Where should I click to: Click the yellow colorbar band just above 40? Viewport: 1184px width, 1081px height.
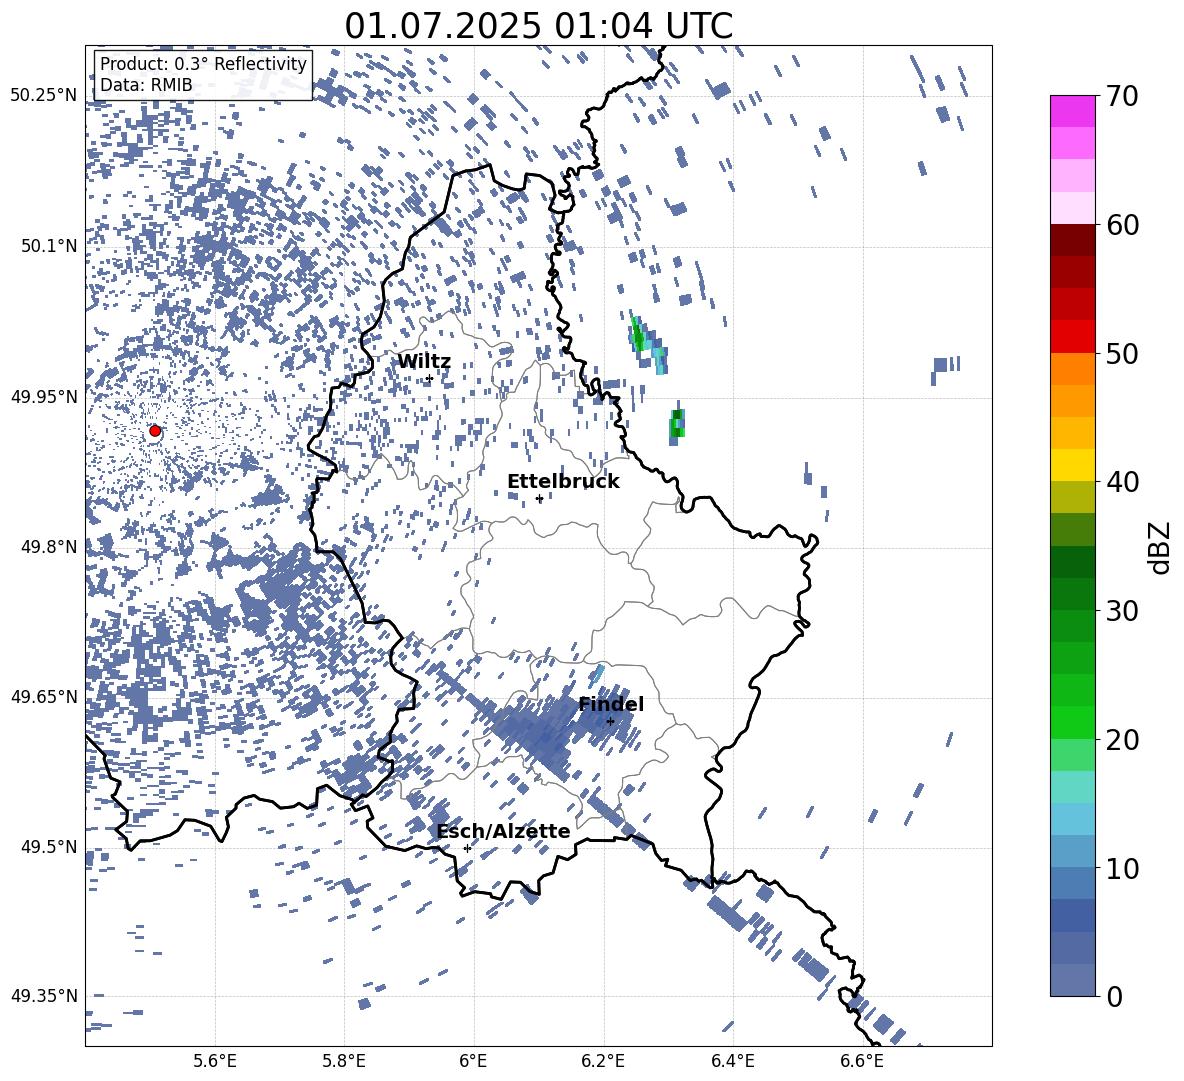1072,465
